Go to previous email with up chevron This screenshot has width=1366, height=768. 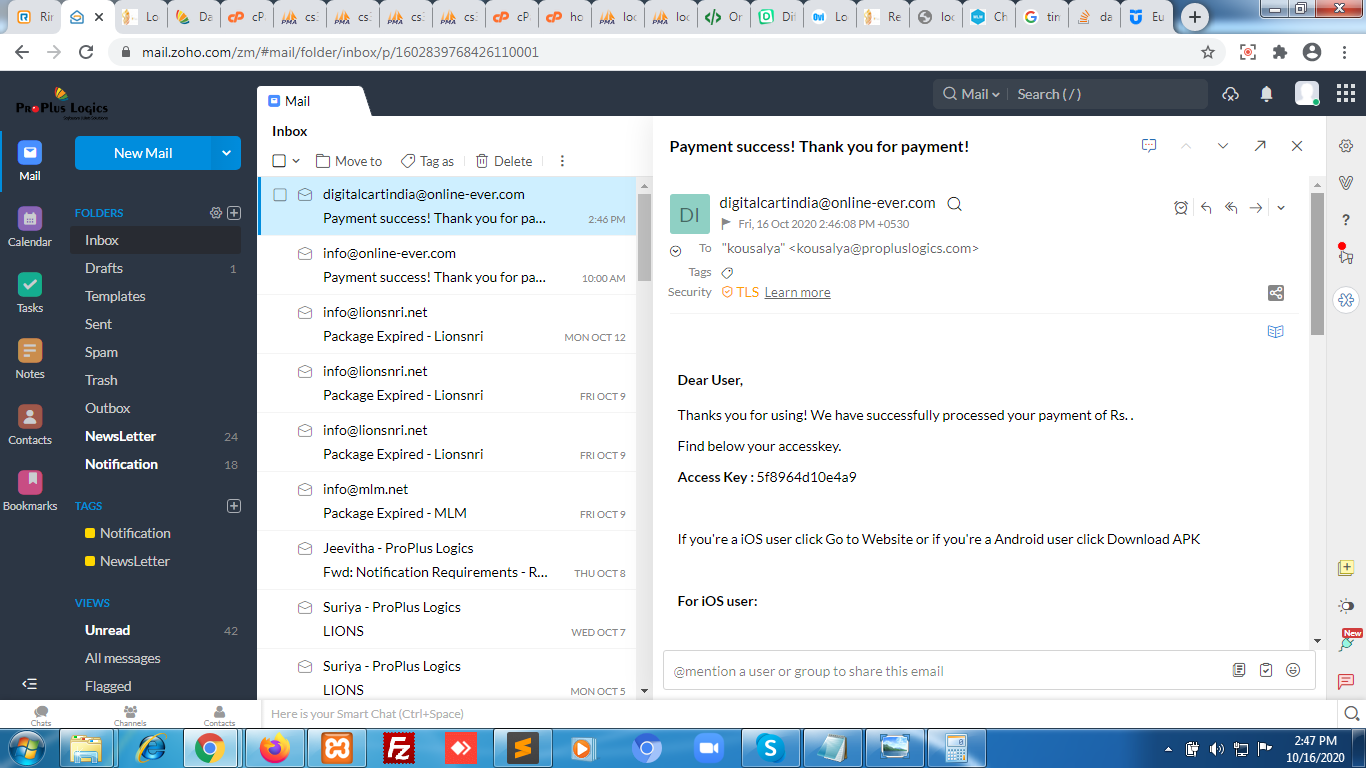pyautogui.click(x=1186, y=146)
